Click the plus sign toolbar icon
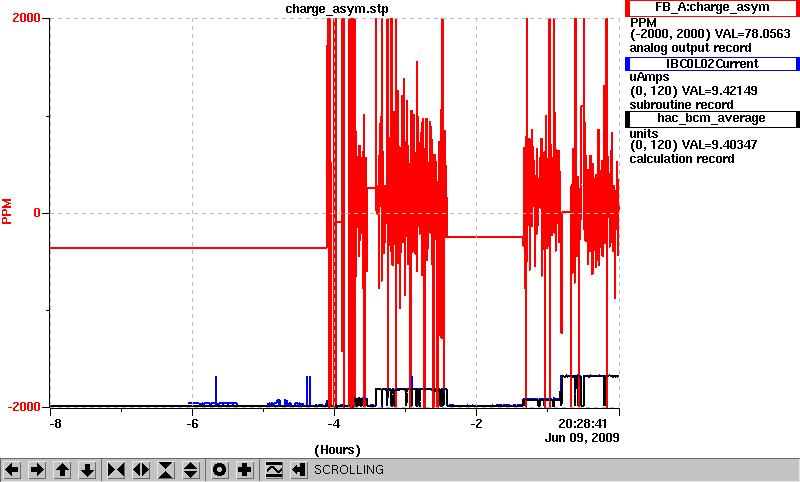Viewport: 800px width, 482px height. pyautogui.click(x=244, y=469)
